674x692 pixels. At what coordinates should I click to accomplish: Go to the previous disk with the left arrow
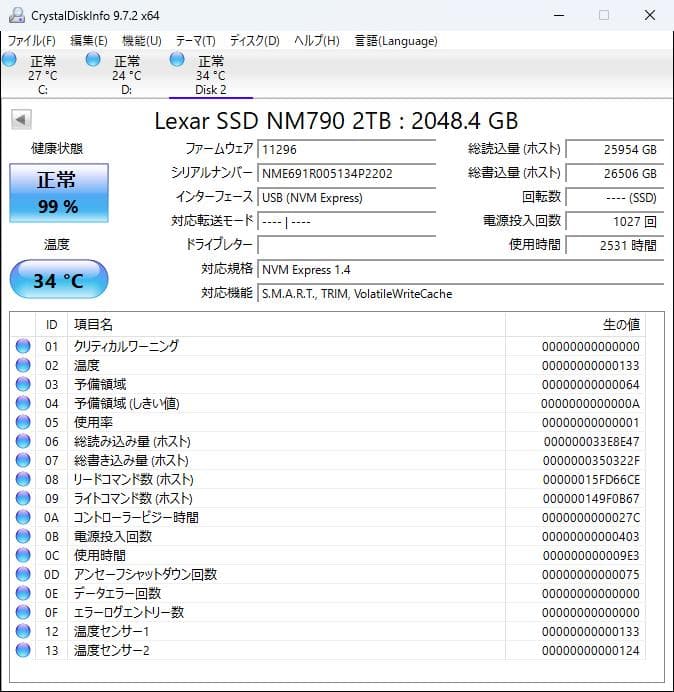click(x=21, y=119)
